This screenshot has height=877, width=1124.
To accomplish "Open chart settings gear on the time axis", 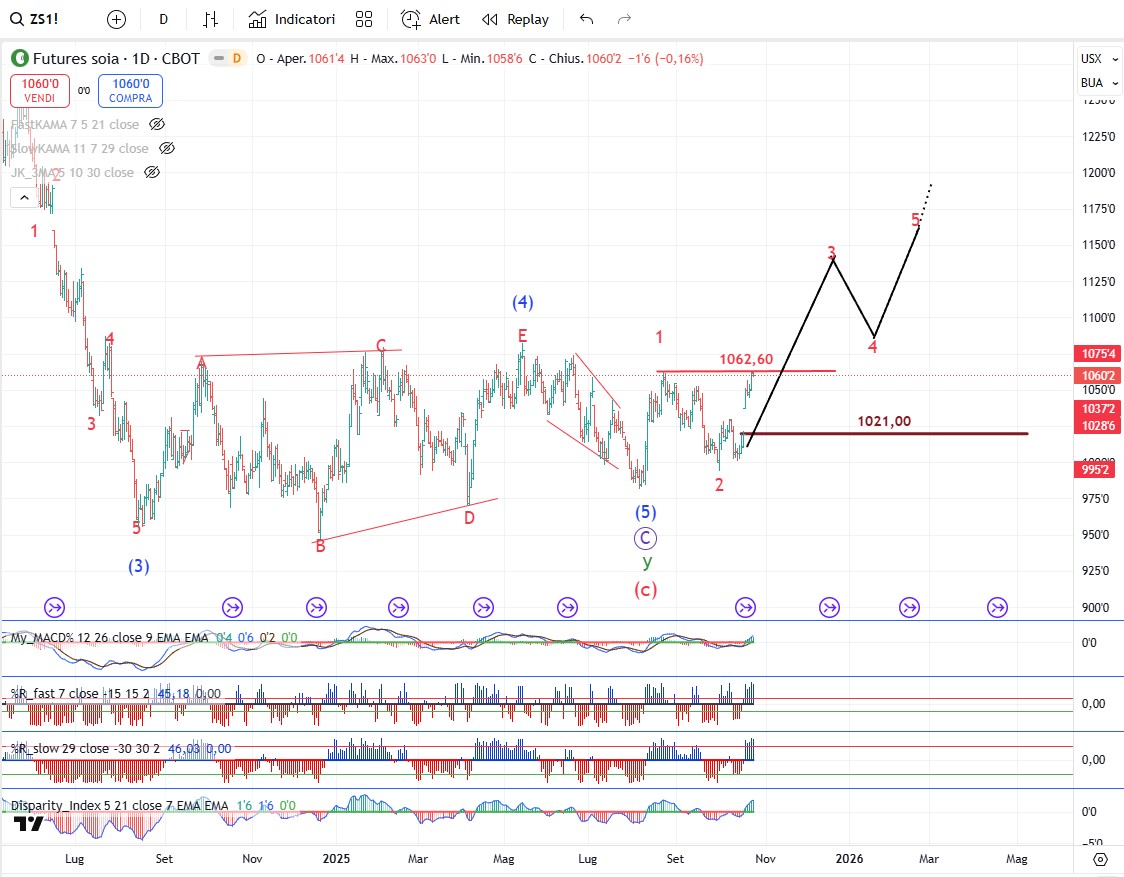I will point(1100,858).
